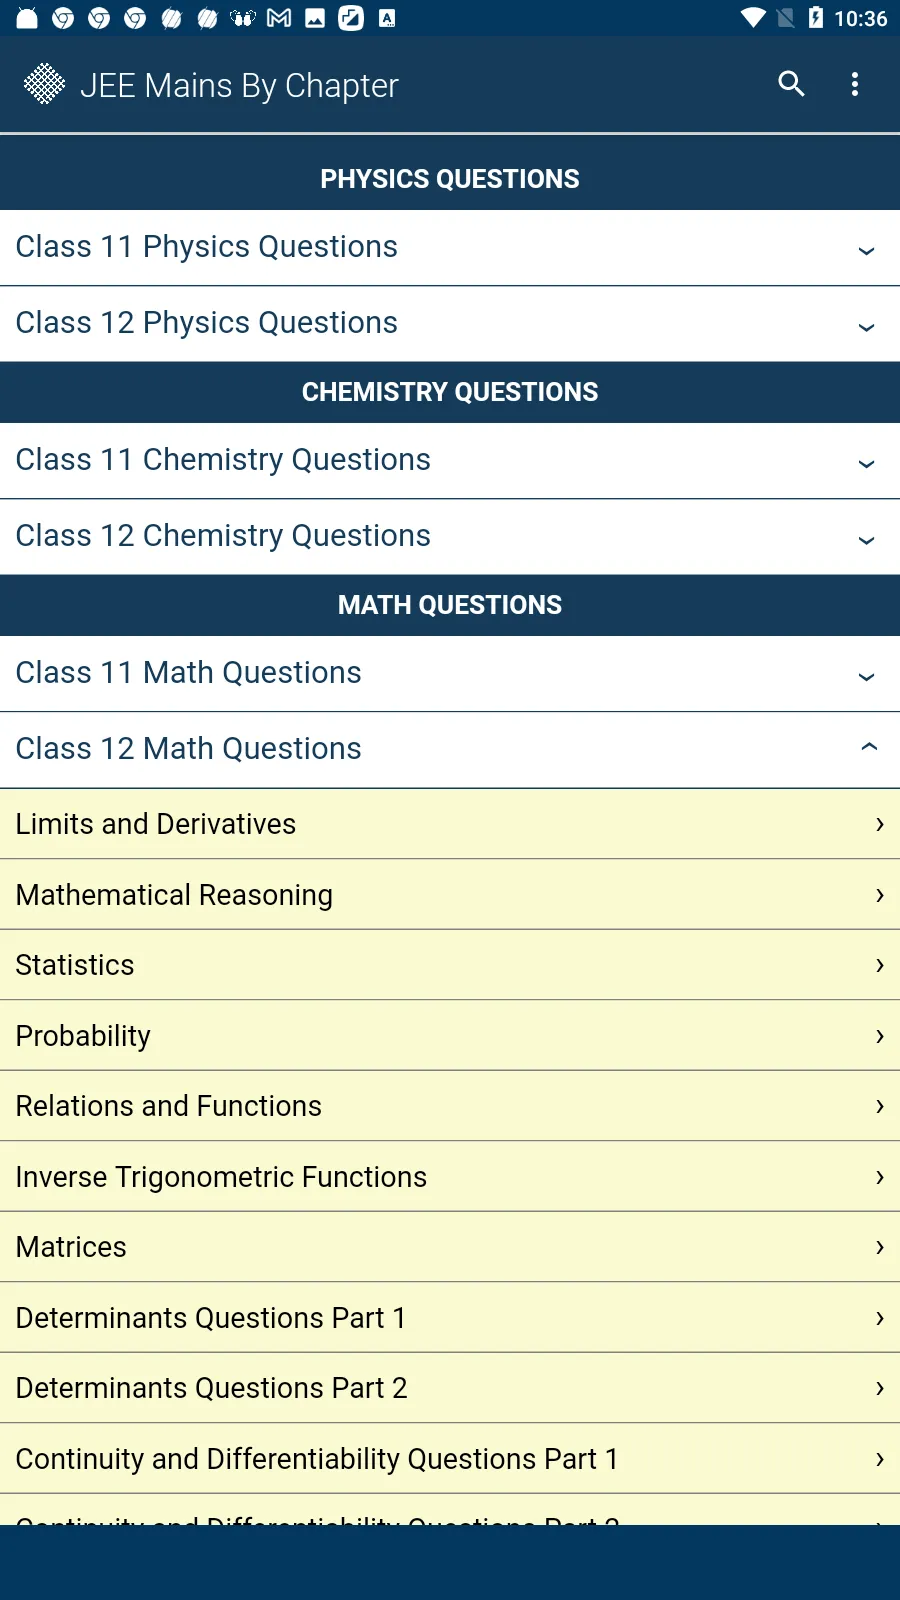Viewport: 900px width, 1600px height.
Task: Tap the Gmail notification icon in status bar
Action: pos(279,18)
